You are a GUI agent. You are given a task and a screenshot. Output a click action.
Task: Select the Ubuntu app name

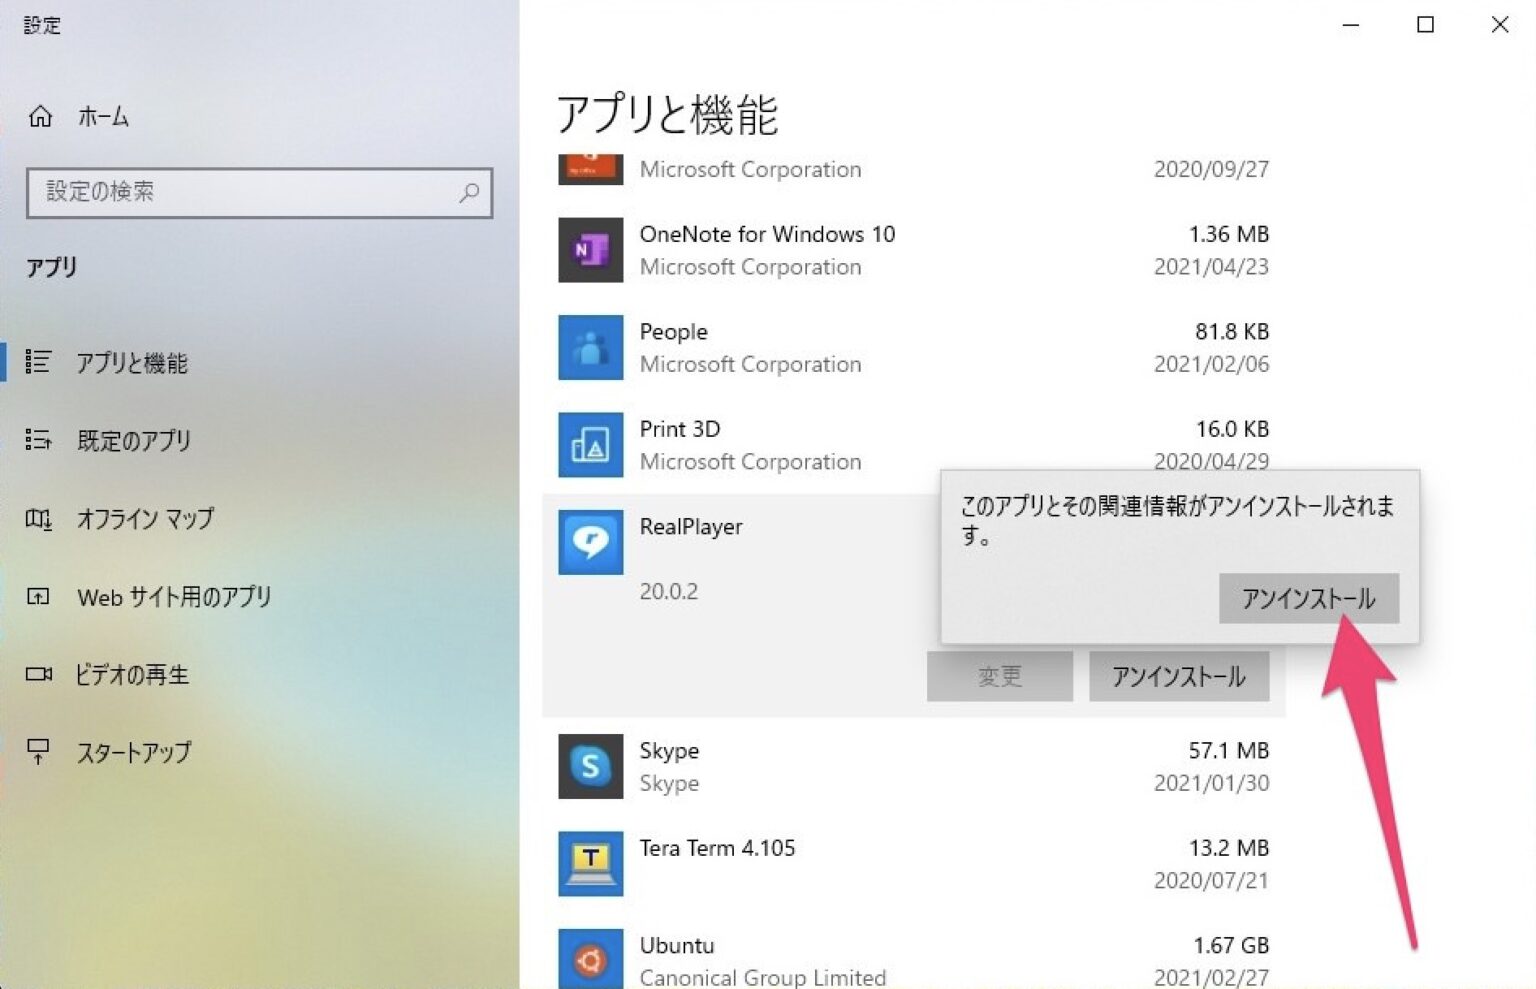(x=677, y=945)
